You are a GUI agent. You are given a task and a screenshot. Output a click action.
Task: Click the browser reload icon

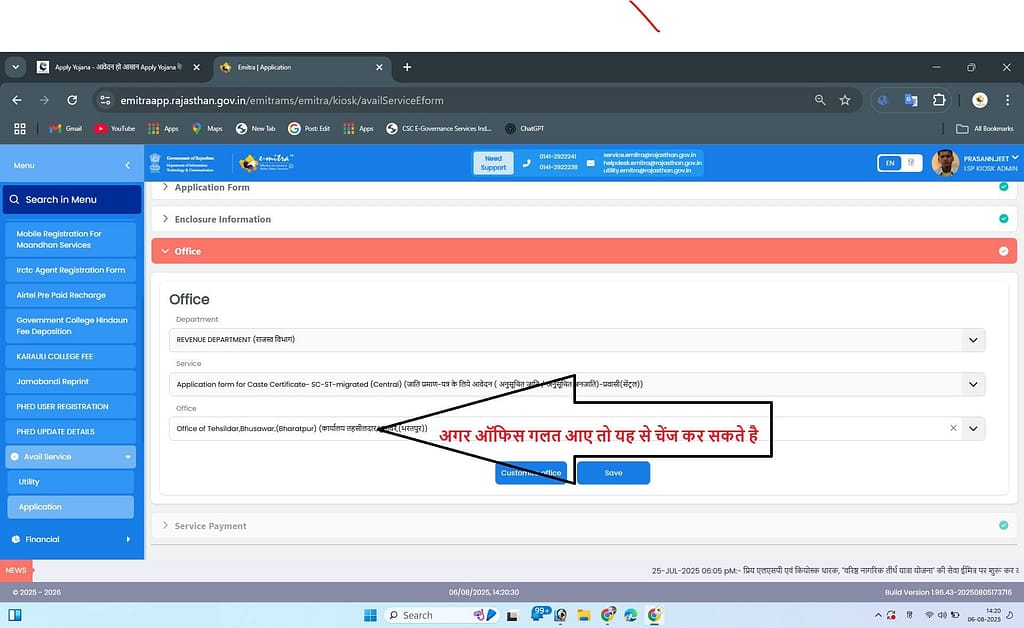coord(72,100)
